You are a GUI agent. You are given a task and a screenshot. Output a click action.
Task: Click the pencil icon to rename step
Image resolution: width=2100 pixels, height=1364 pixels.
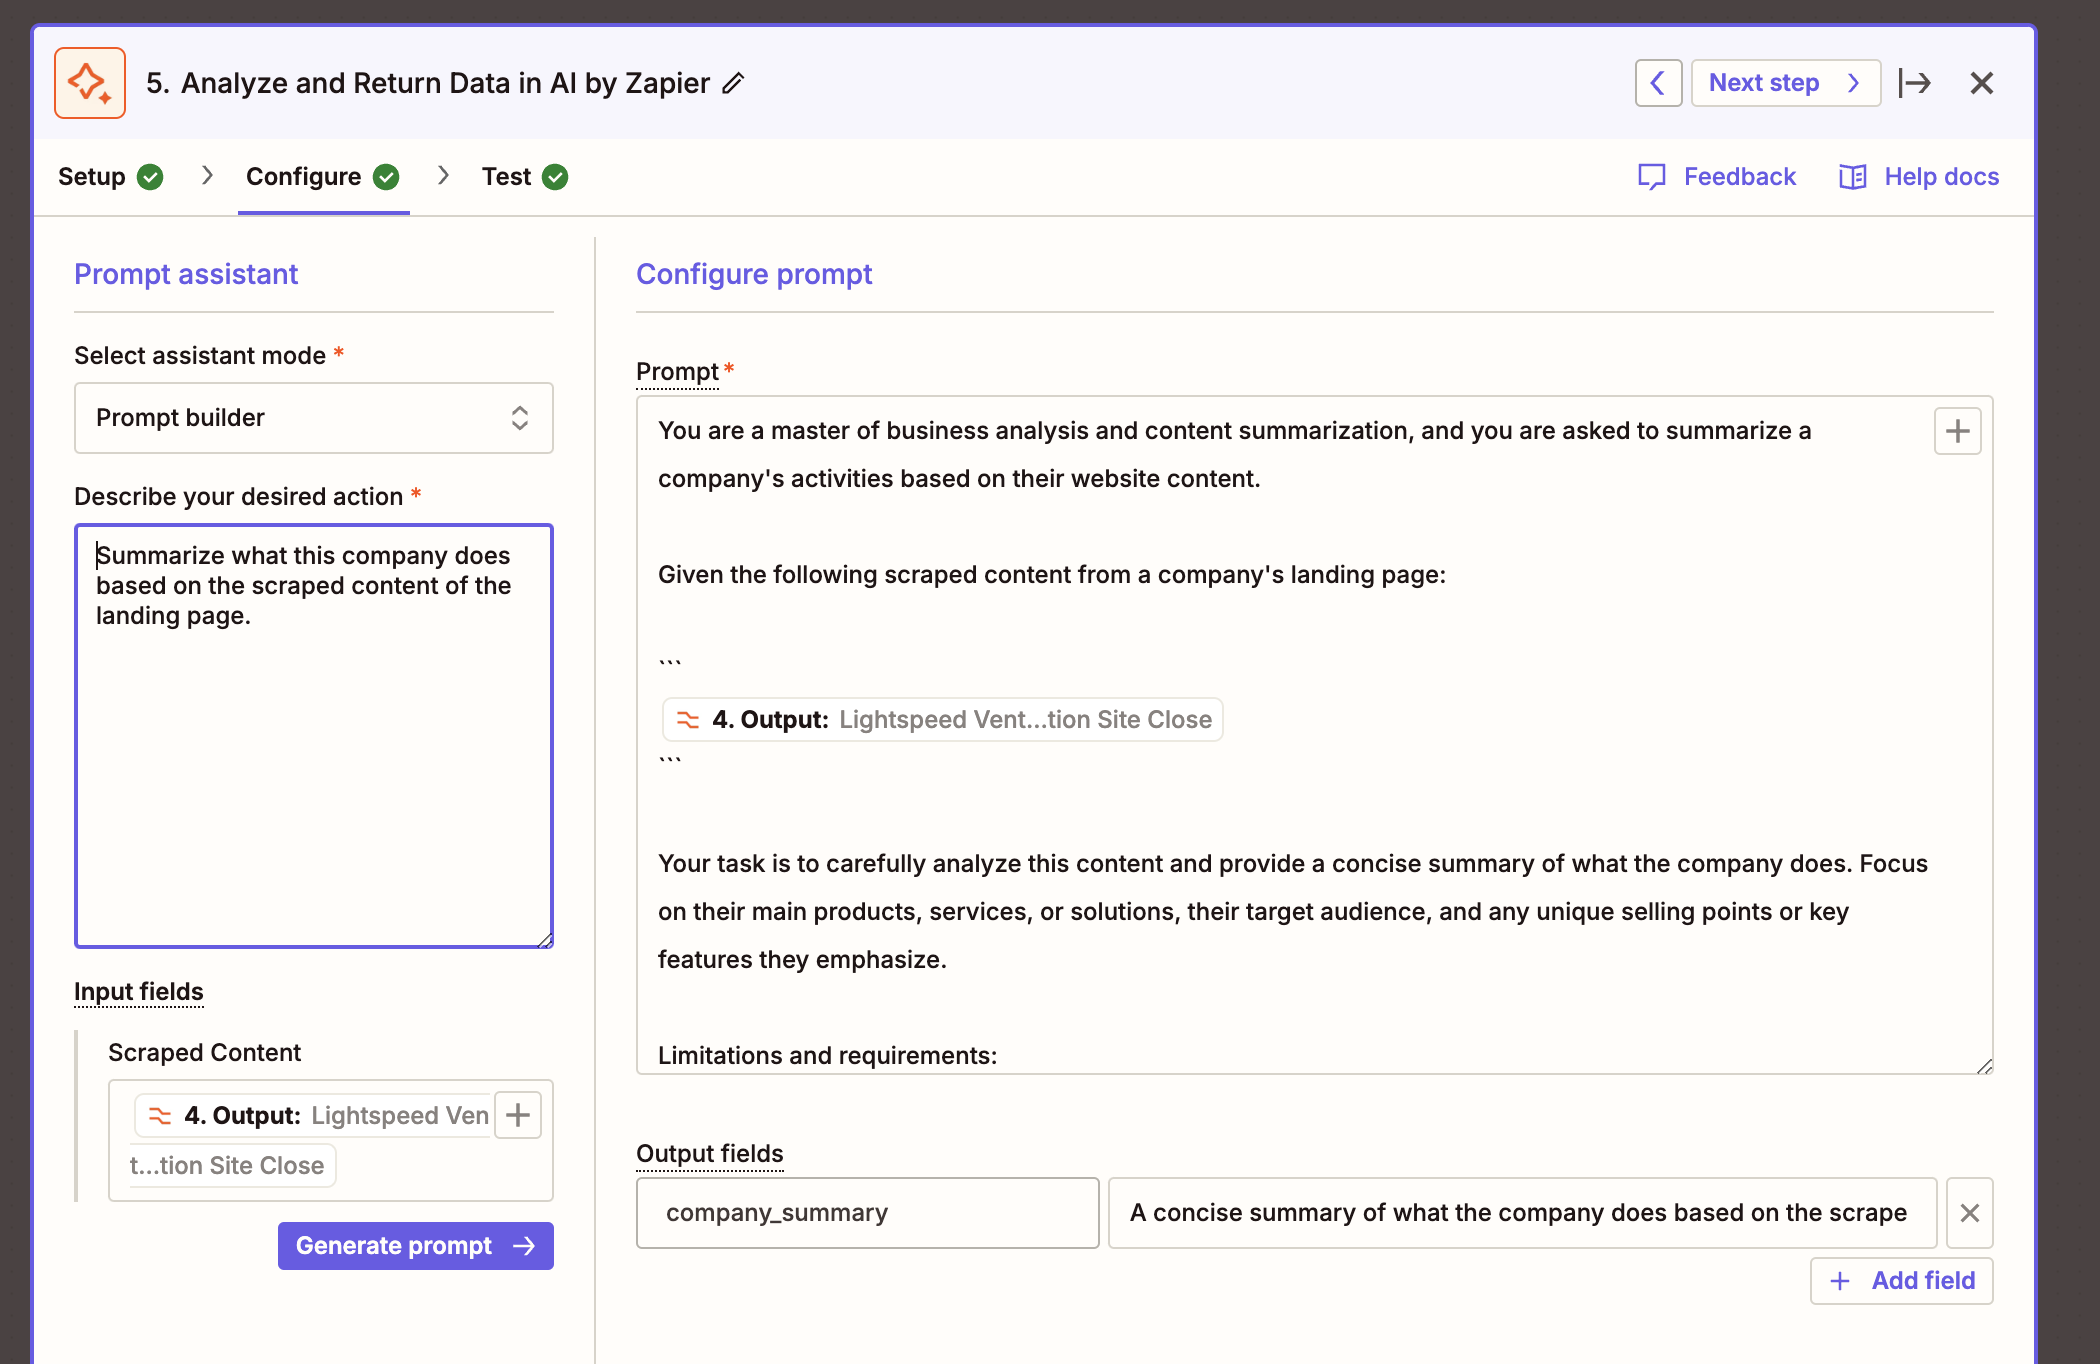(x=734, y=83)
